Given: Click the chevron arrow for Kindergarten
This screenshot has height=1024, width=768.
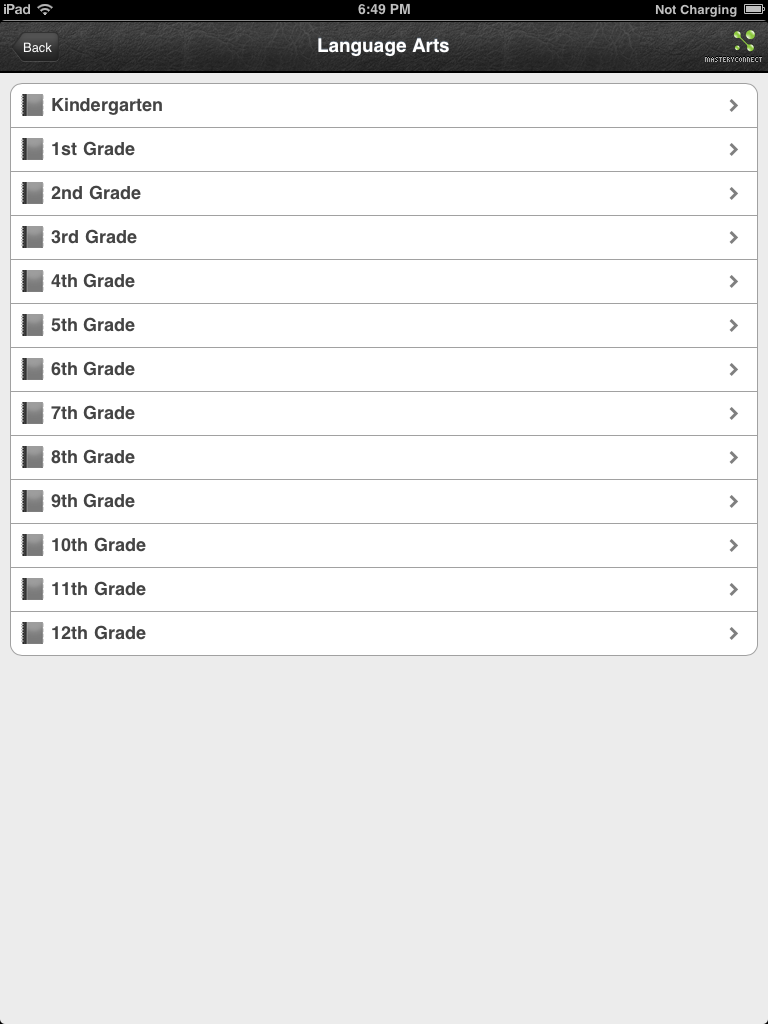Looking at the screenshot, I should click(x=734, y=105).
